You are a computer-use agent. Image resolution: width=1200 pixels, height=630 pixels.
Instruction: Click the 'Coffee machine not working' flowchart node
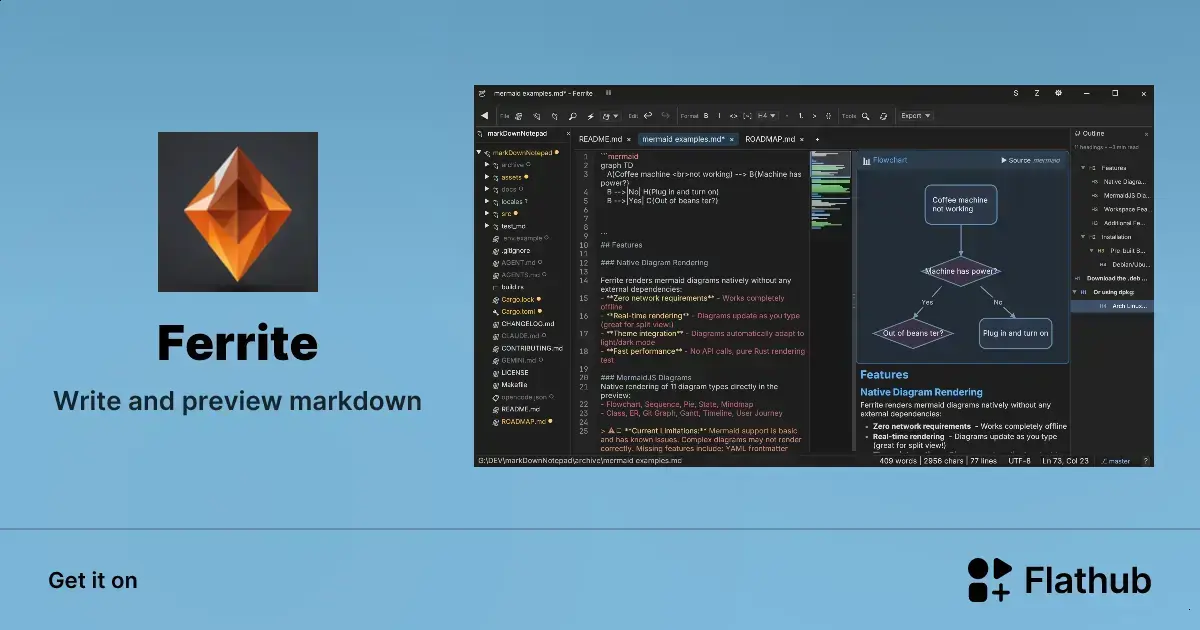959,204
